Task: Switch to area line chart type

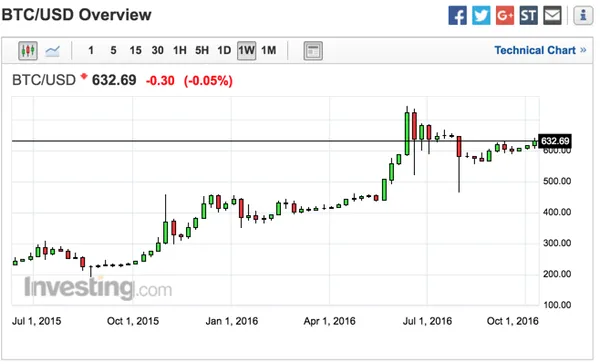Action: (x=52, y=51)
